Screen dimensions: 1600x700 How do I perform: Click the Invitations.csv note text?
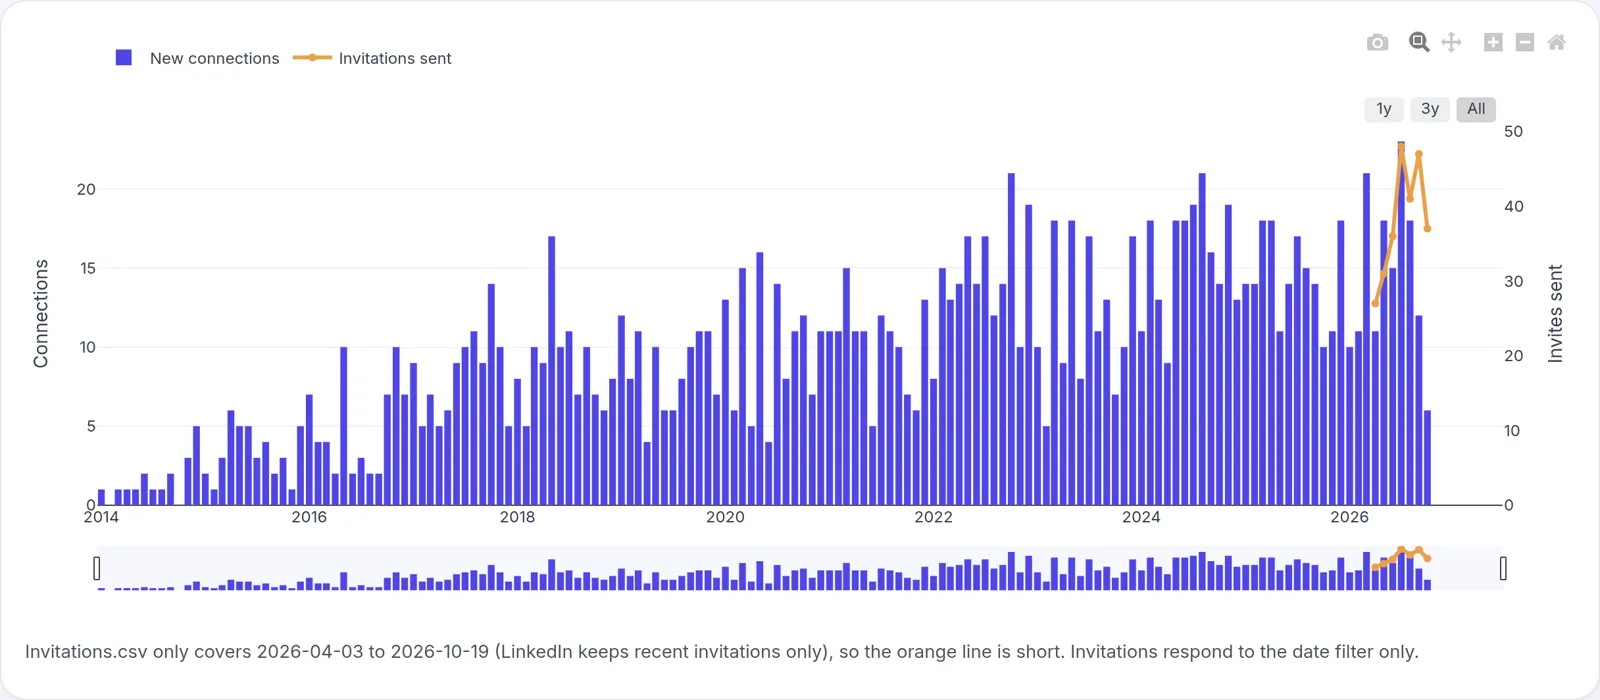pos(722,652)
